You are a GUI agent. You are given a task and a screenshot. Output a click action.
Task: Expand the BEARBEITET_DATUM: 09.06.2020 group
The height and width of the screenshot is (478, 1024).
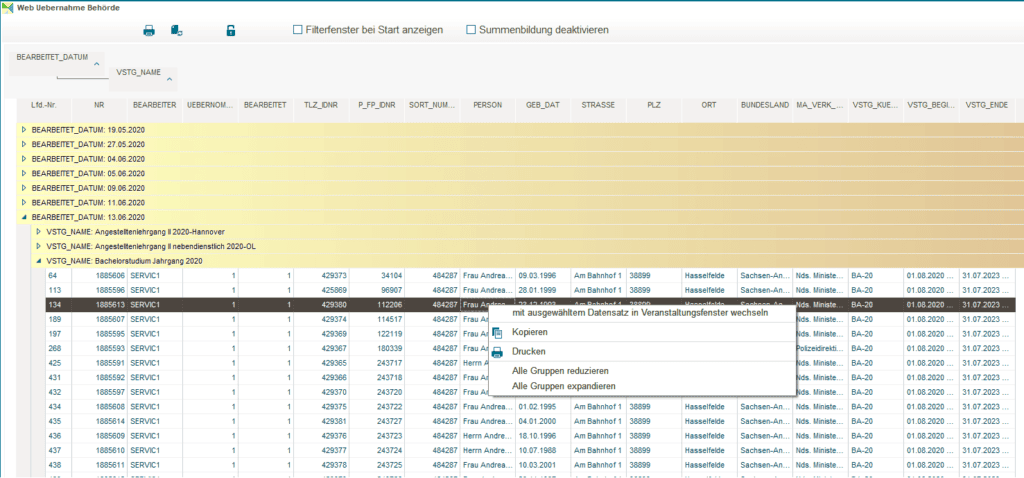point(24,188)
